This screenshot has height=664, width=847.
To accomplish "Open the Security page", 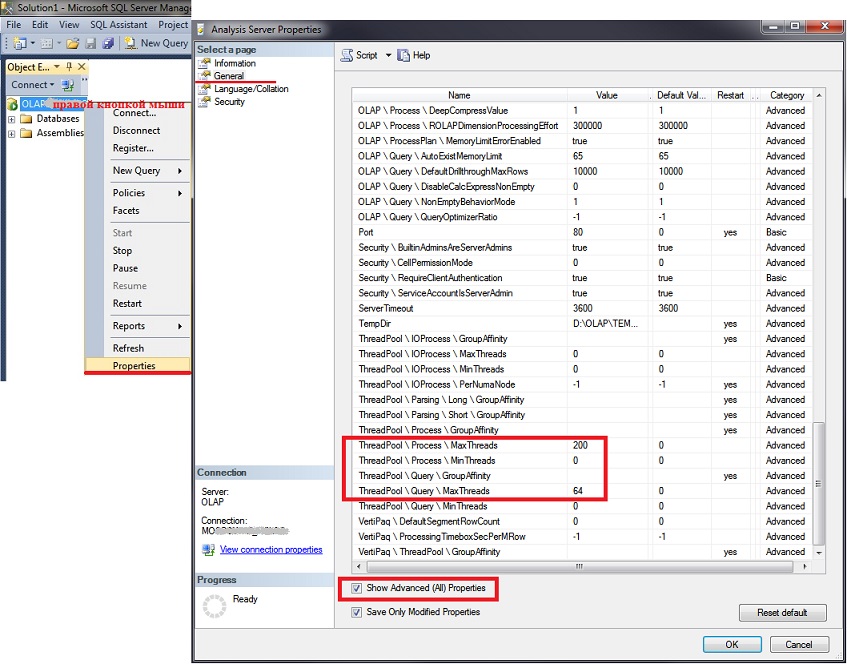I will [x=229, y=102].
